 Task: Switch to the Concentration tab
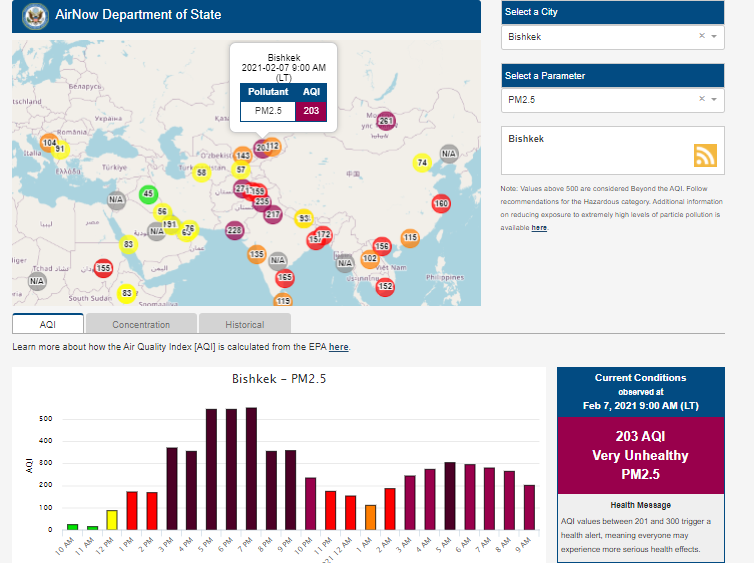point(141,324)
